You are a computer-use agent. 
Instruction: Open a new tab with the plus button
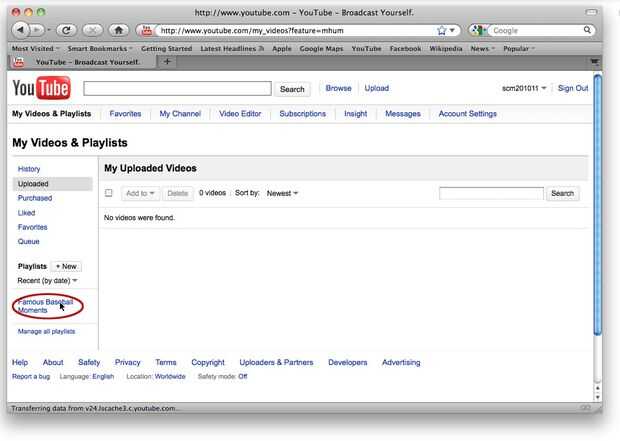(167, 62)
